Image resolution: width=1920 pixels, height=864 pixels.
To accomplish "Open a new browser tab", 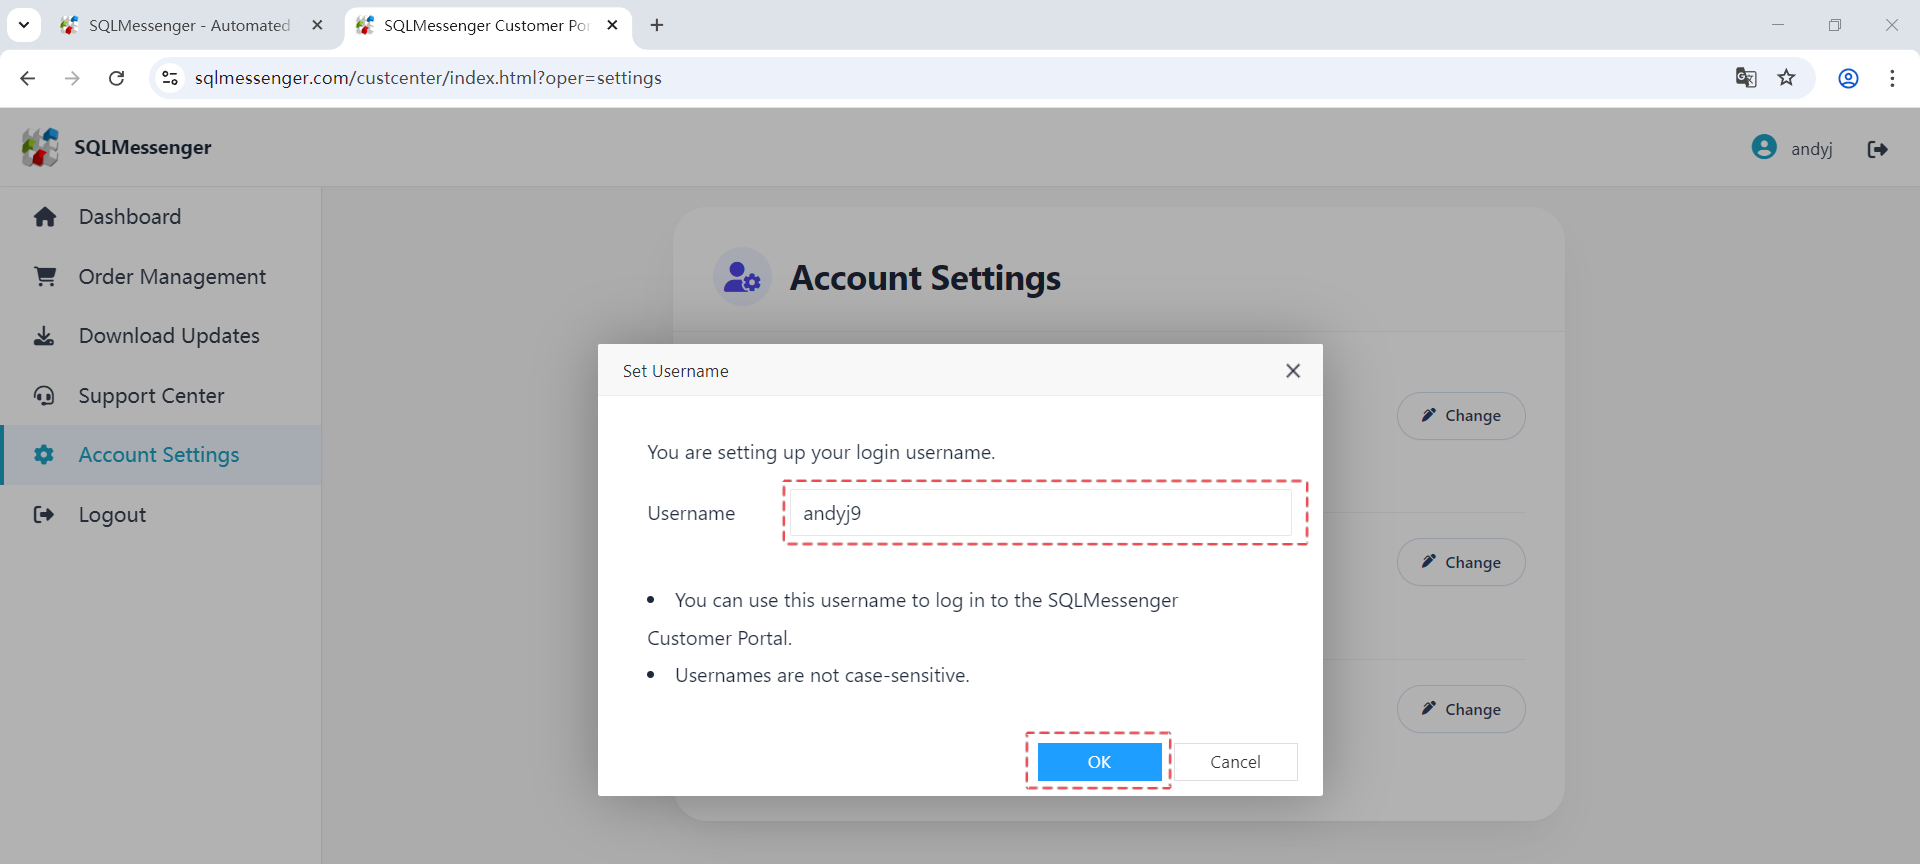I will tap(657, 25).
